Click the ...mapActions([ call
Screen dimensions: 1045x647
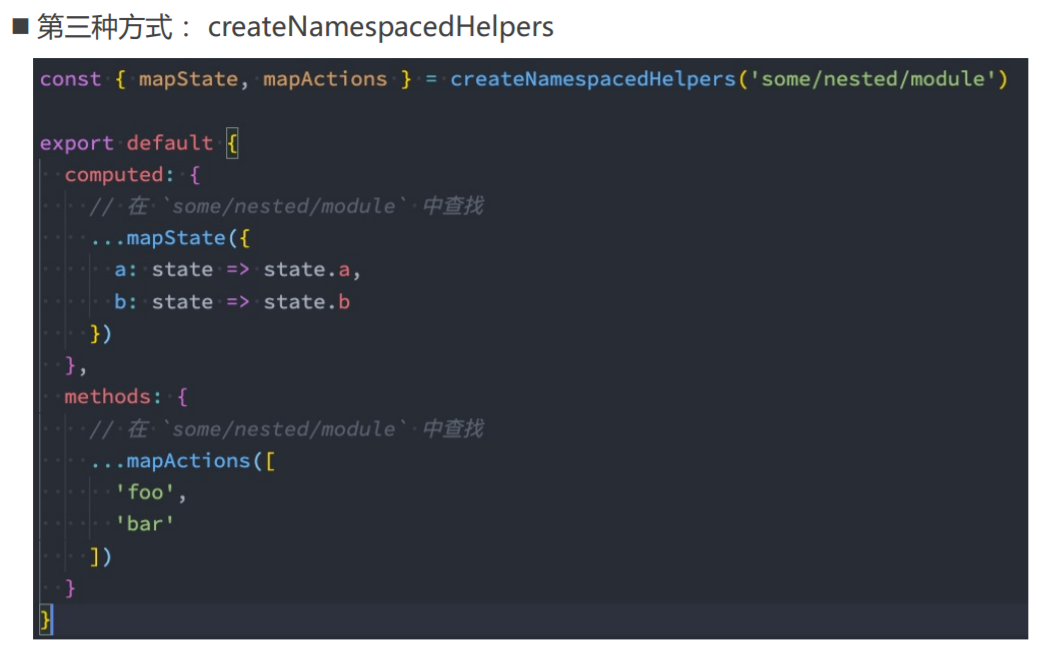(x=183, y=460)
